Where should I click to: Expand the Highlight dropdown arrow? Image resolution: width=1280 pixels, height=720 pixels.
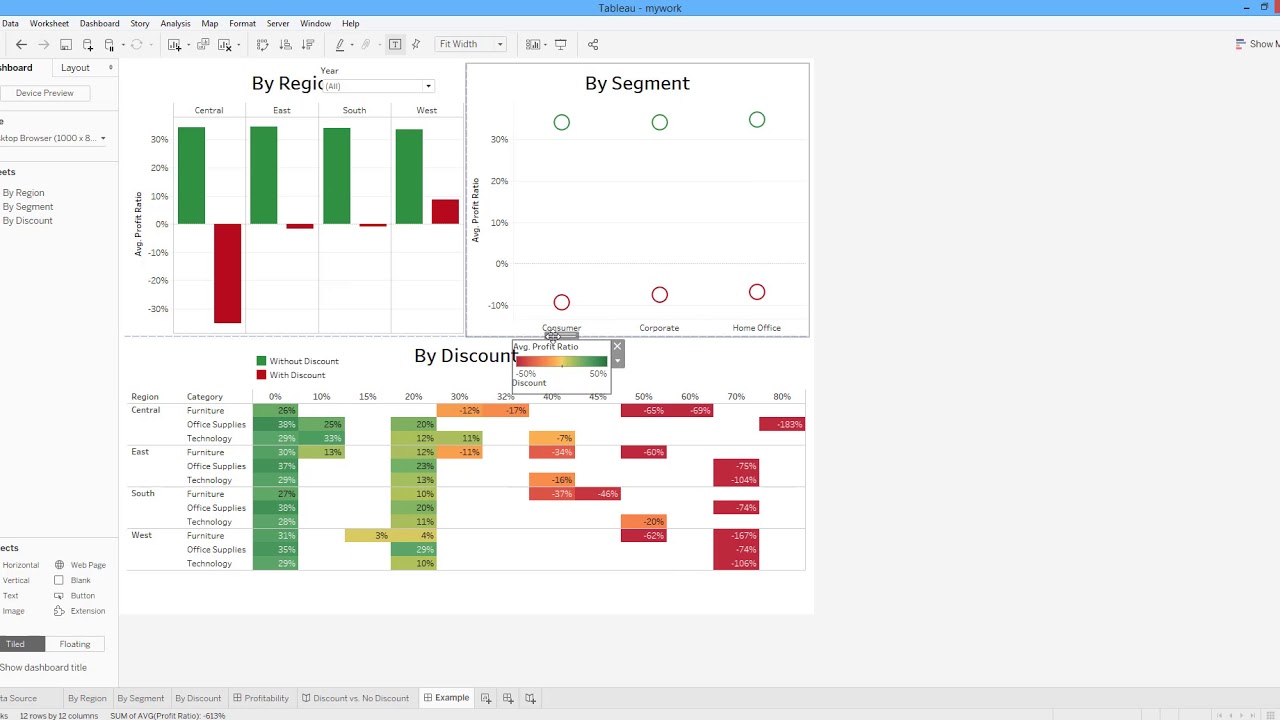tap(352, 44)
